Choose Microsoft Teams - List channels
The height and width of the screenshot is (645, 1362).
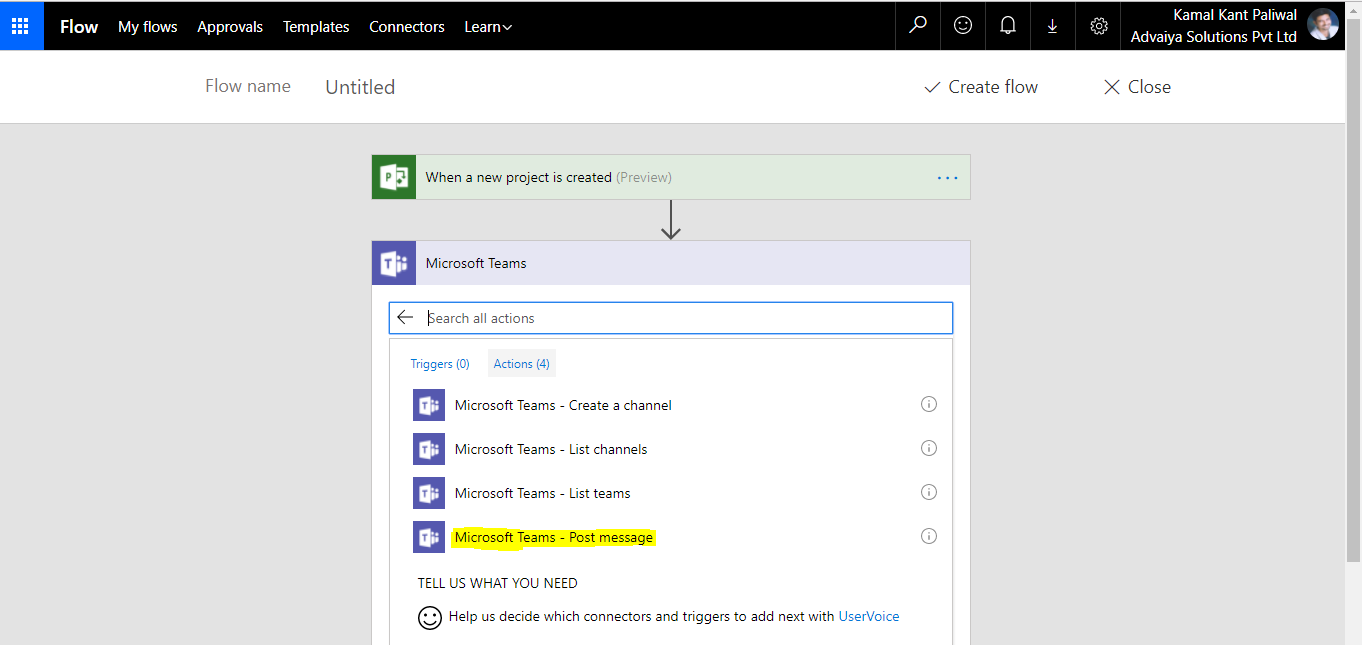(x=551, y=449)
